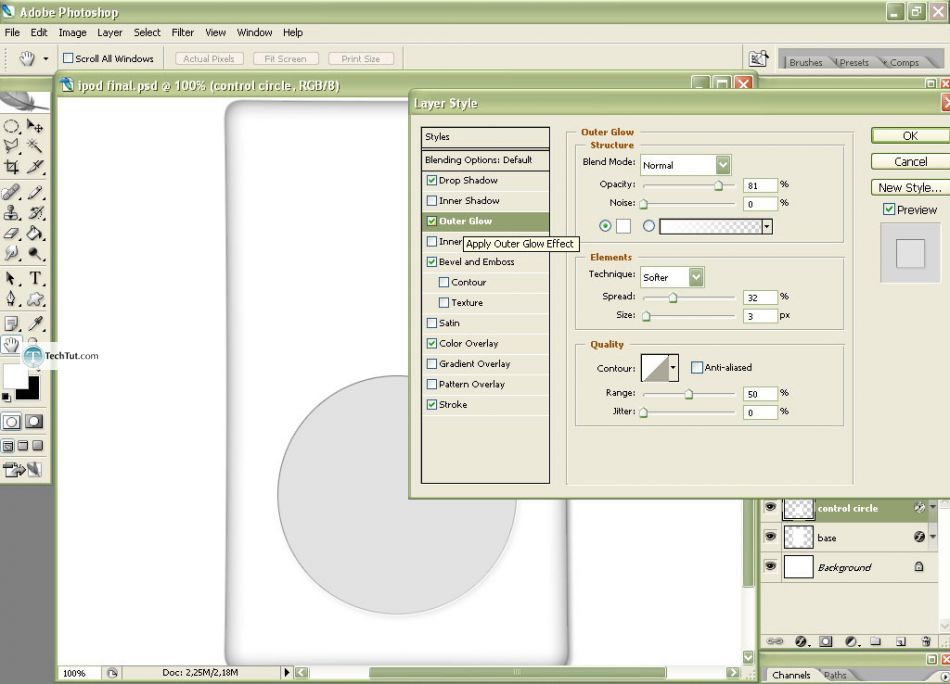Enable the Inner Shadow checkbox
The height and width of the screenshot is (684, 950).
431,201
